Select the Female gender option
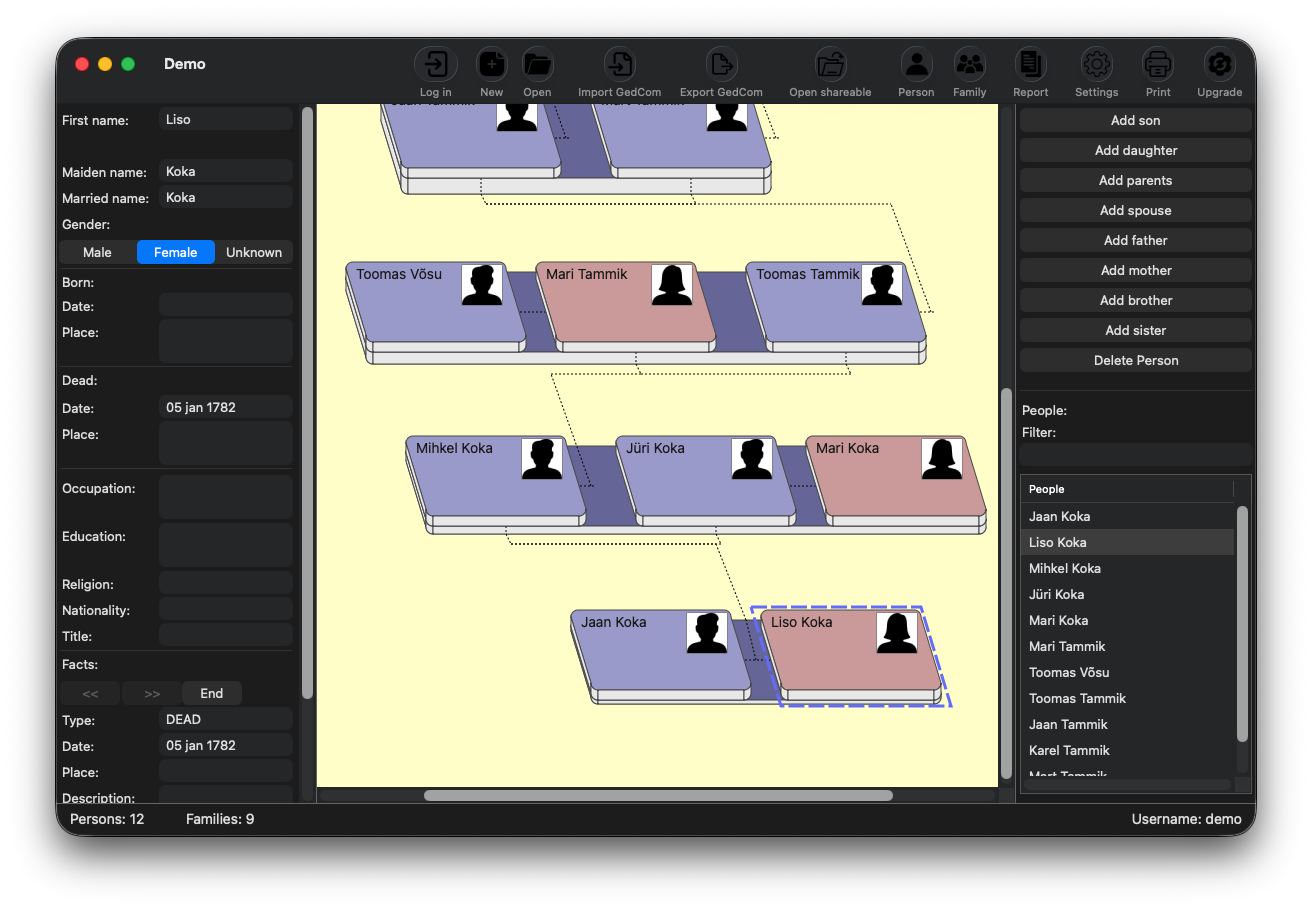This screenshot has width=1312, height=910. [x=175, y=252]
